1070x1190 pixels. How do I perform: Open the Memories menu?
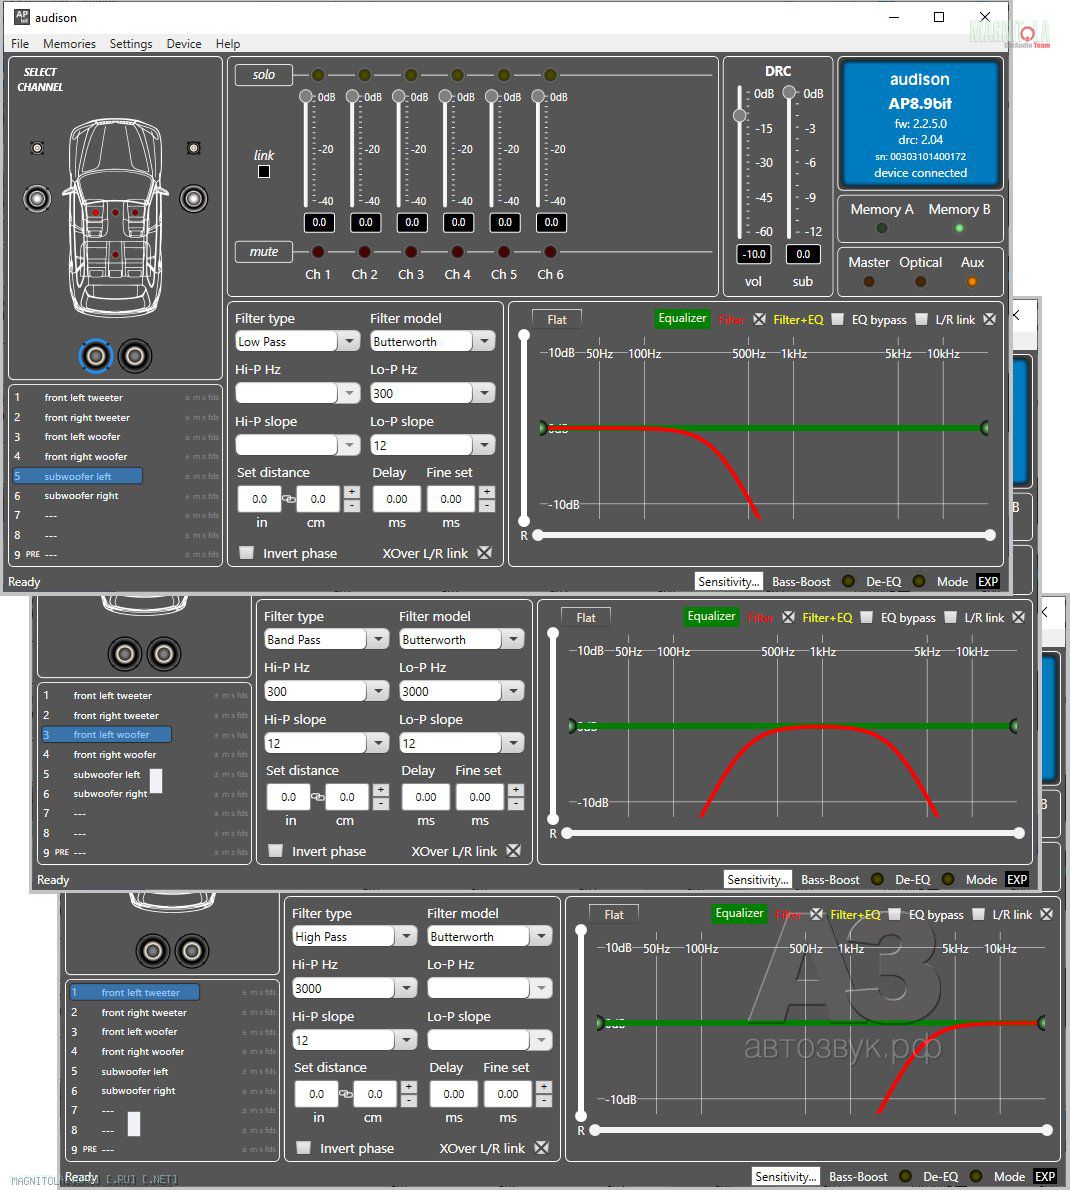click(69, 44)
